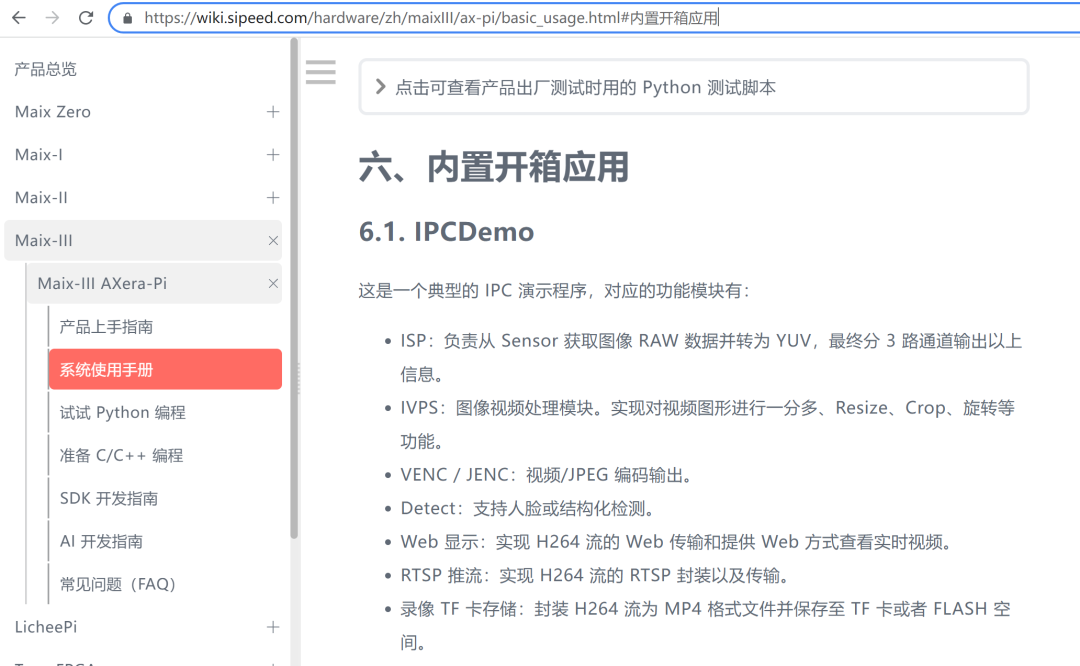Click the 录像 TF 卡存储 bullet text

[705, 625]
